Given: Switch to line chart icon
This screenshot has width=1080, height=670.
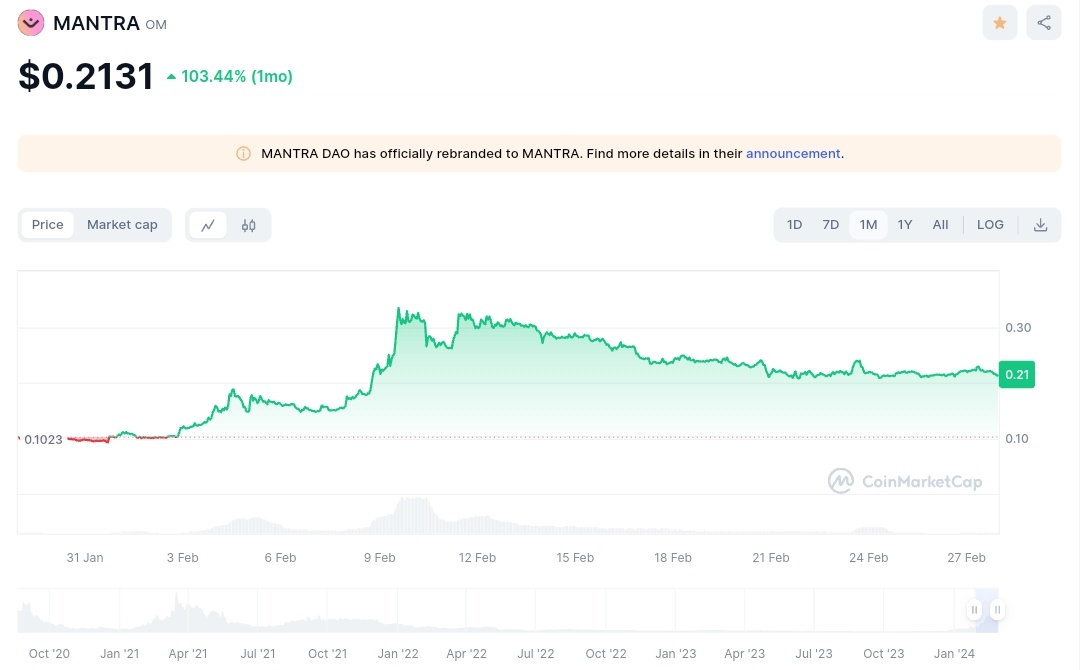Looking at the screenshot, I should [207, 225].
